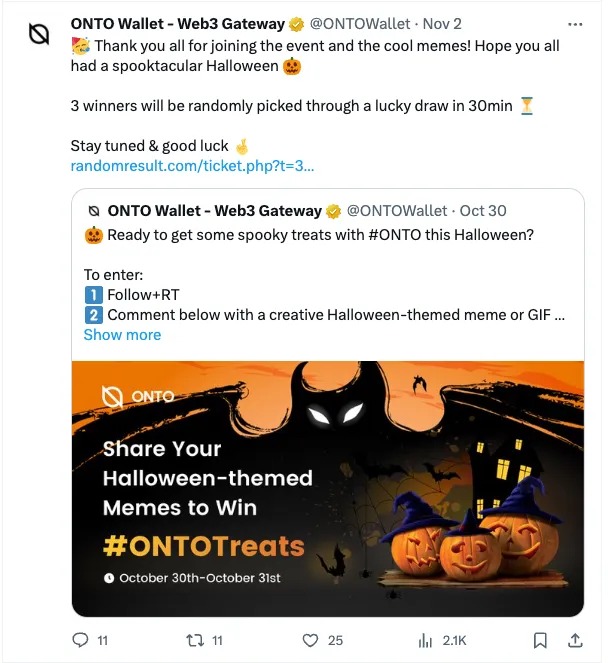Expand quoted tweet with Show more
The image size is (608, 663).
pyautogui.click(x=122, y=335)
